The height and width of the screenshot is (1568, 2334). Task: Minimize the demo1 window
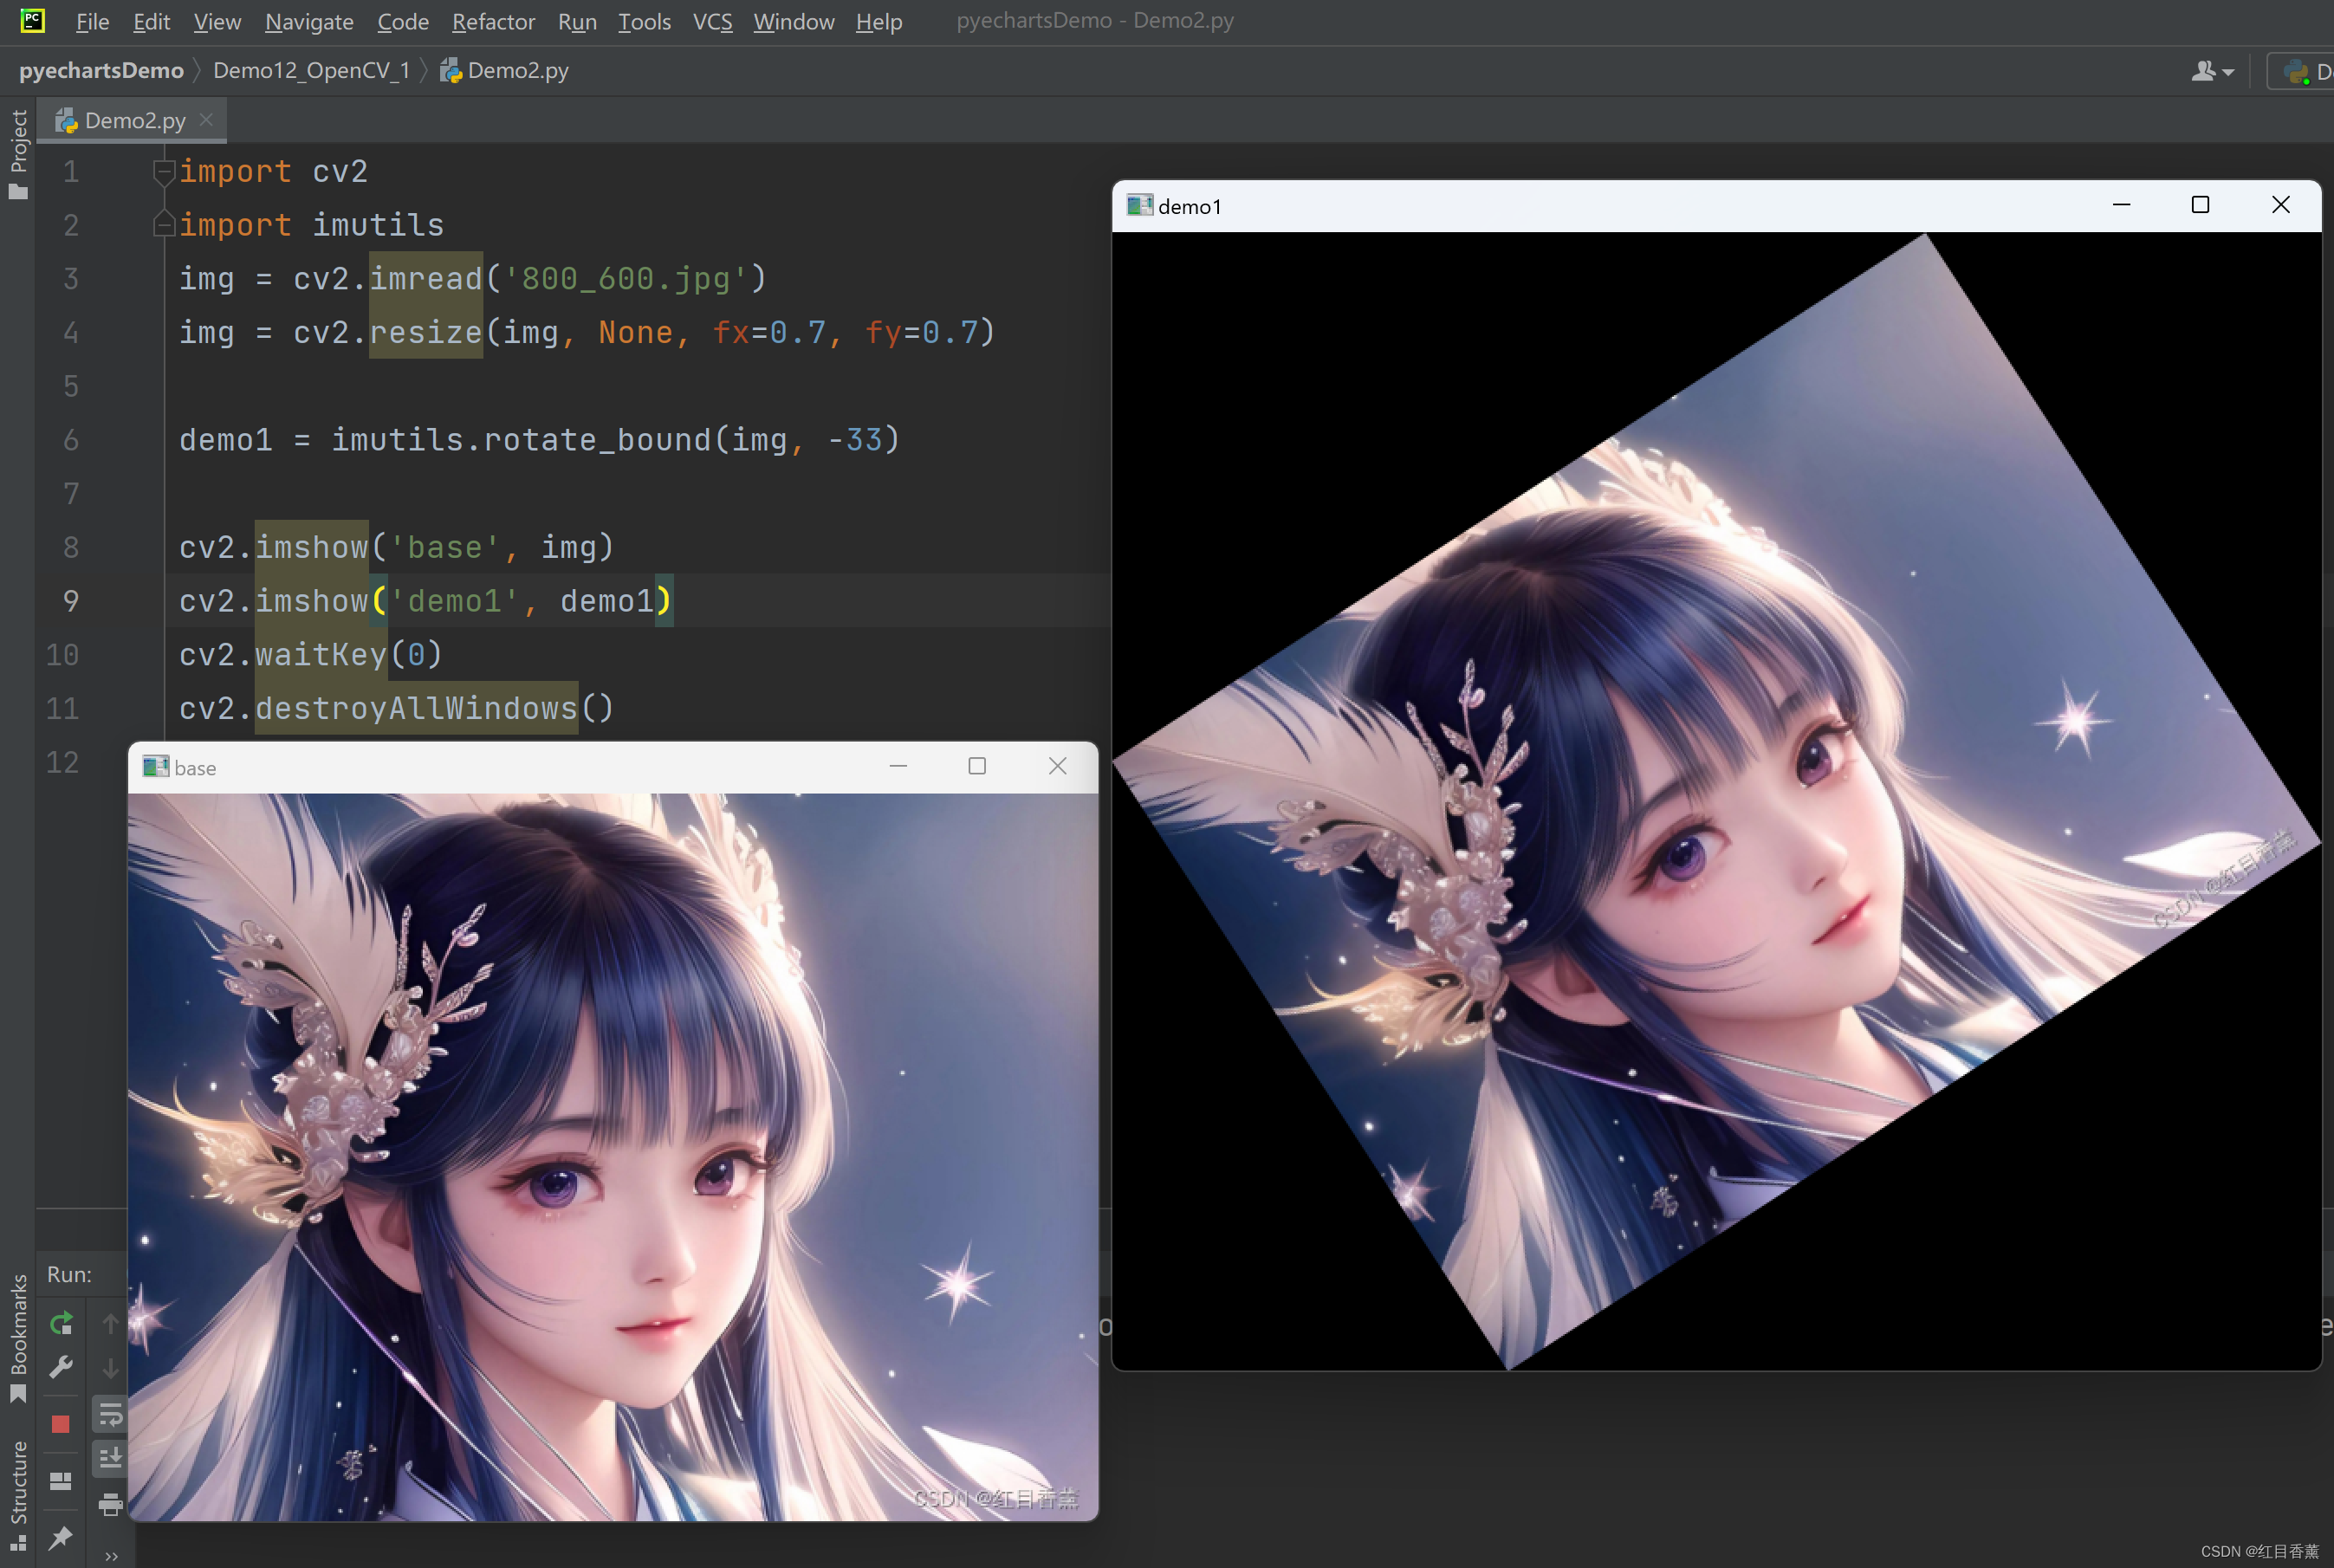pyautogui.click(x=2121, y=205)
